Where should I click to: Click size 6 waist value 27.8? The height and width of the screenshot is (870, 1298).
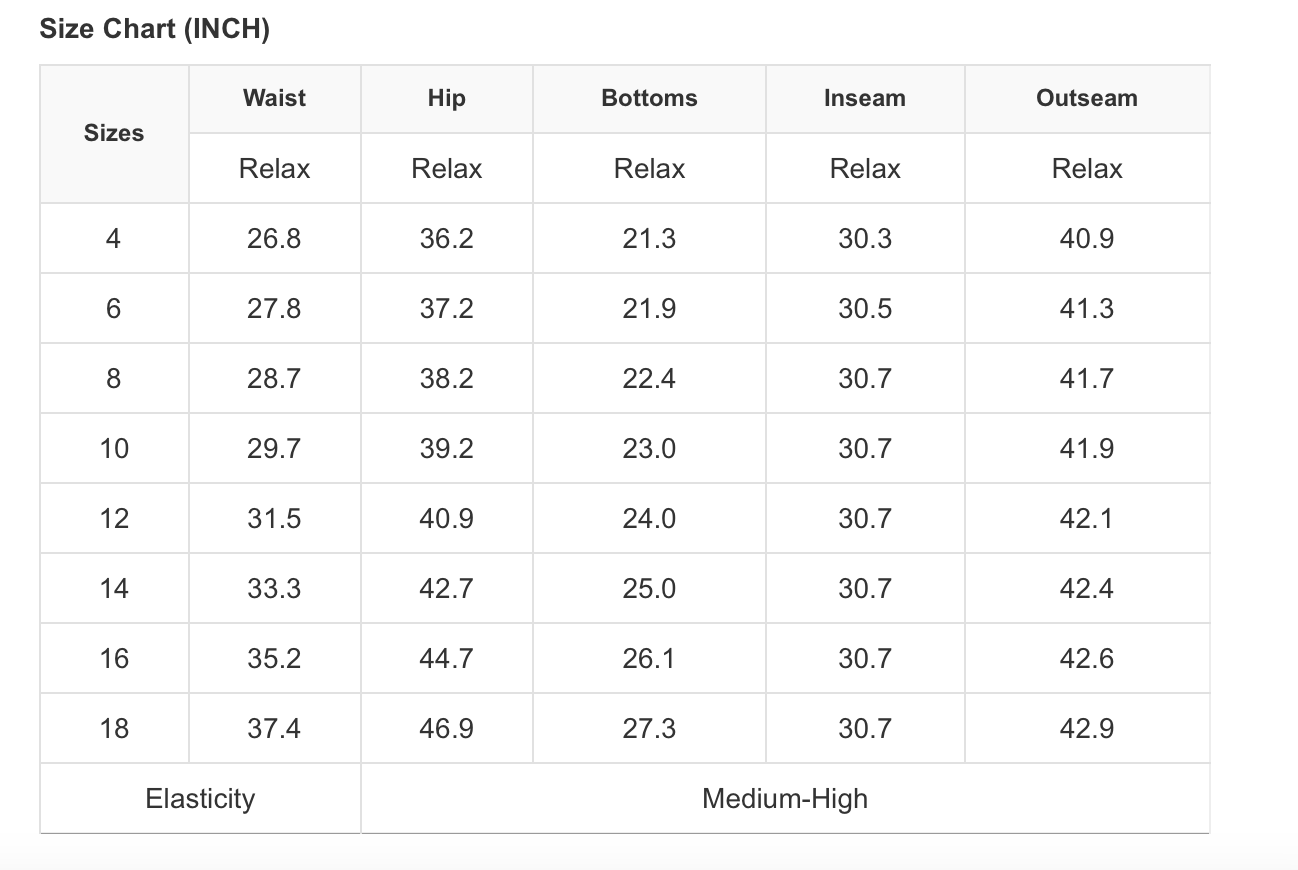pos(274,308)
